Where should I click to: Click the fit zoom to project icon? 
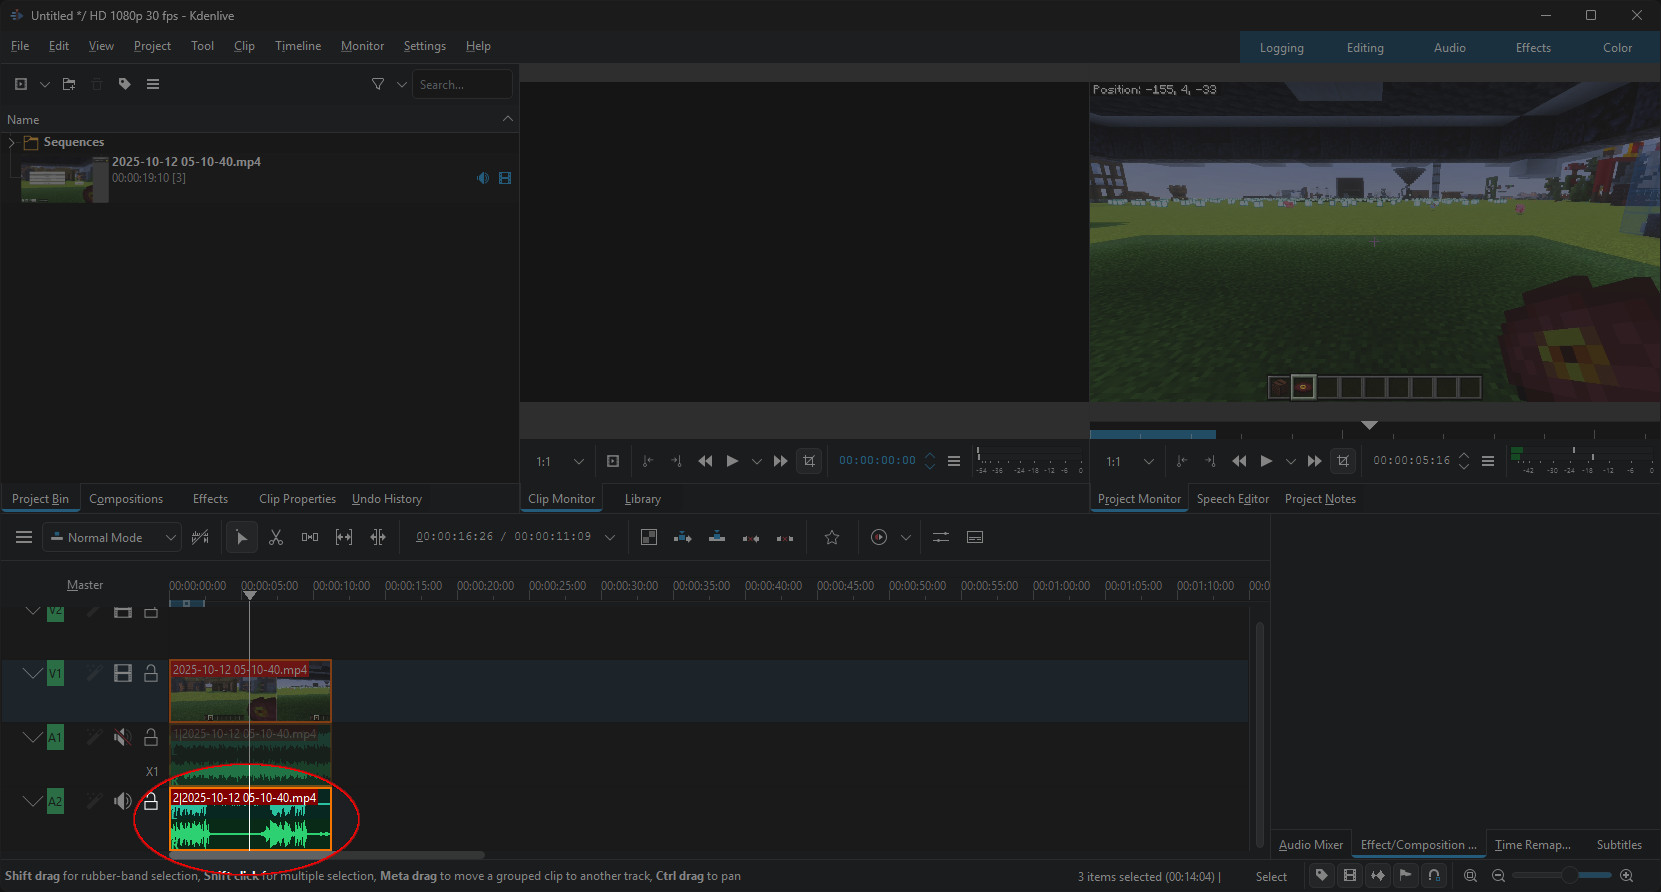(1470, 876)
